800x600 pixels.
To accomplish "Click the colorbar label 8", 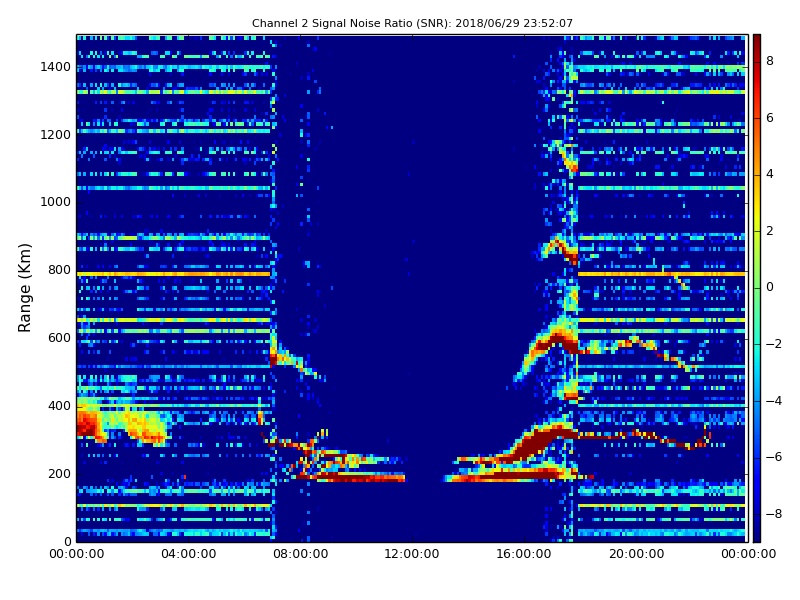I will click(x=770, y=61).
